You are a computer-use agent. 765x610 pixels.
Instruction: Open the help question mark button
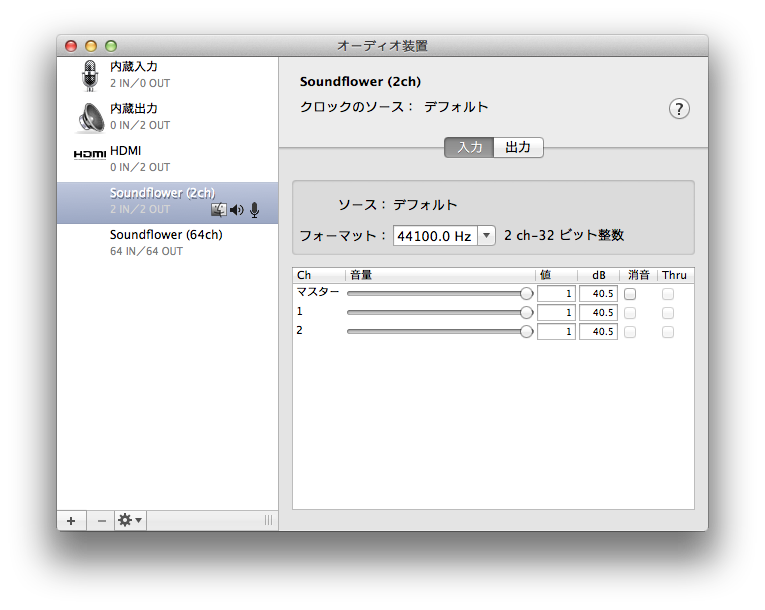679,109
